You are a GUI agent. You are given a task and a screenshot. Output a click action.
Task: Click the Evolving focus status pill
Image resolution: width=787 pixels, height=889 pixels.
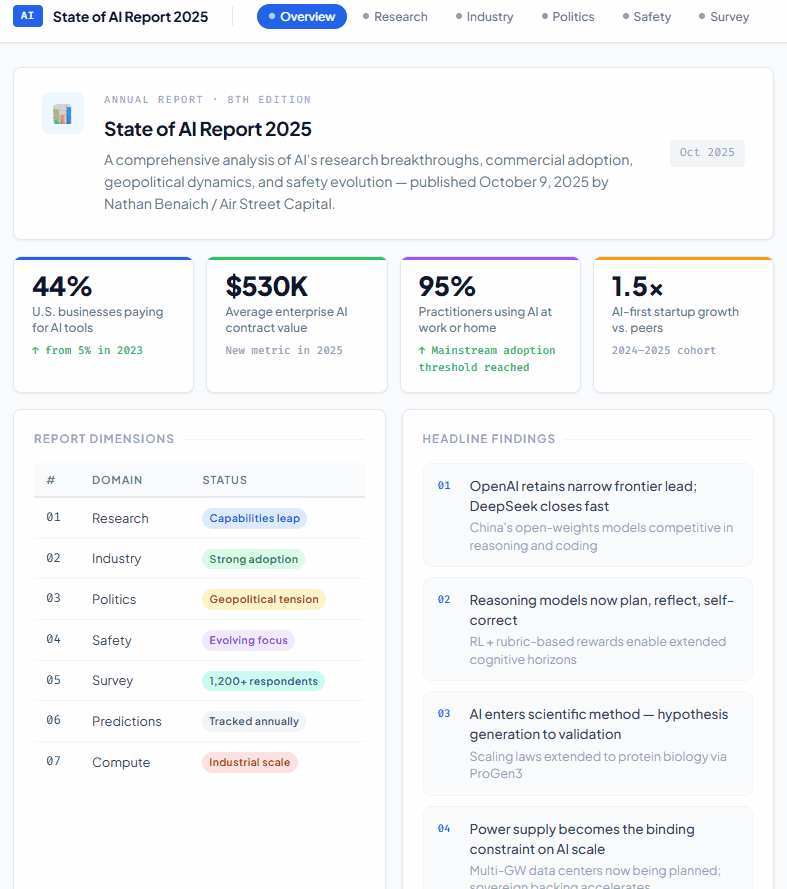[x=248, y=640]
